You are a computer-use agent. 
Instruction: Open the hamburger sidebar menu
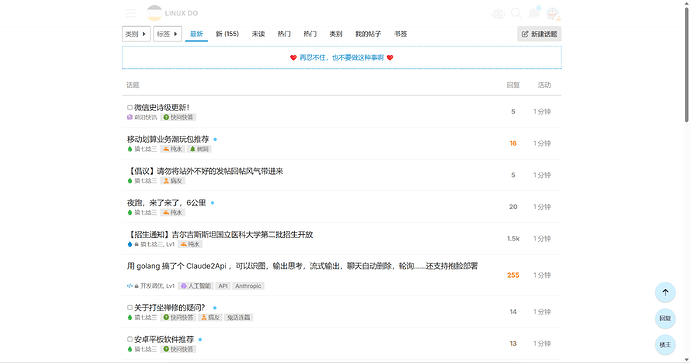pyautogui.click(x=131, y=13)
